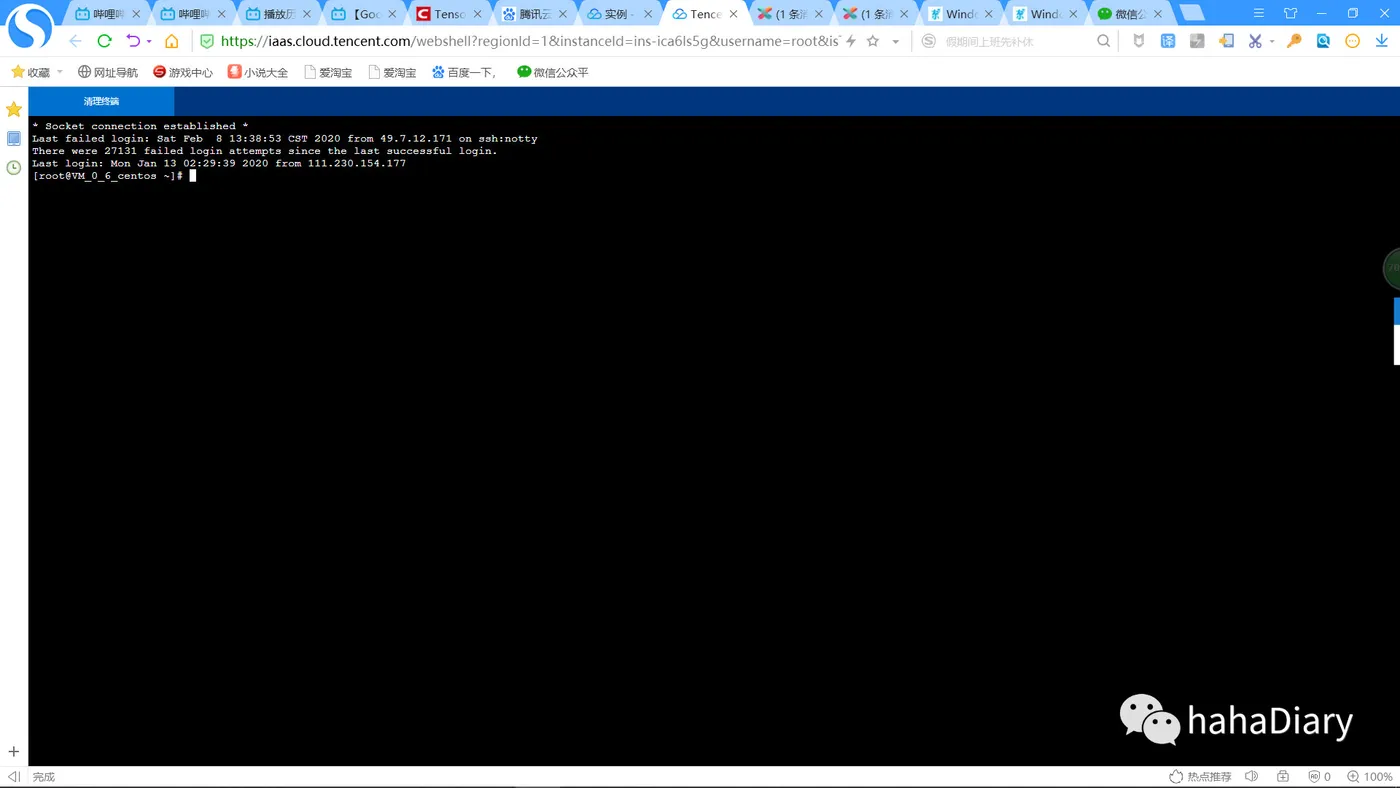Click the Sogou search input box
Viewport: 1400px width, 788px height.
[1018, 41]
